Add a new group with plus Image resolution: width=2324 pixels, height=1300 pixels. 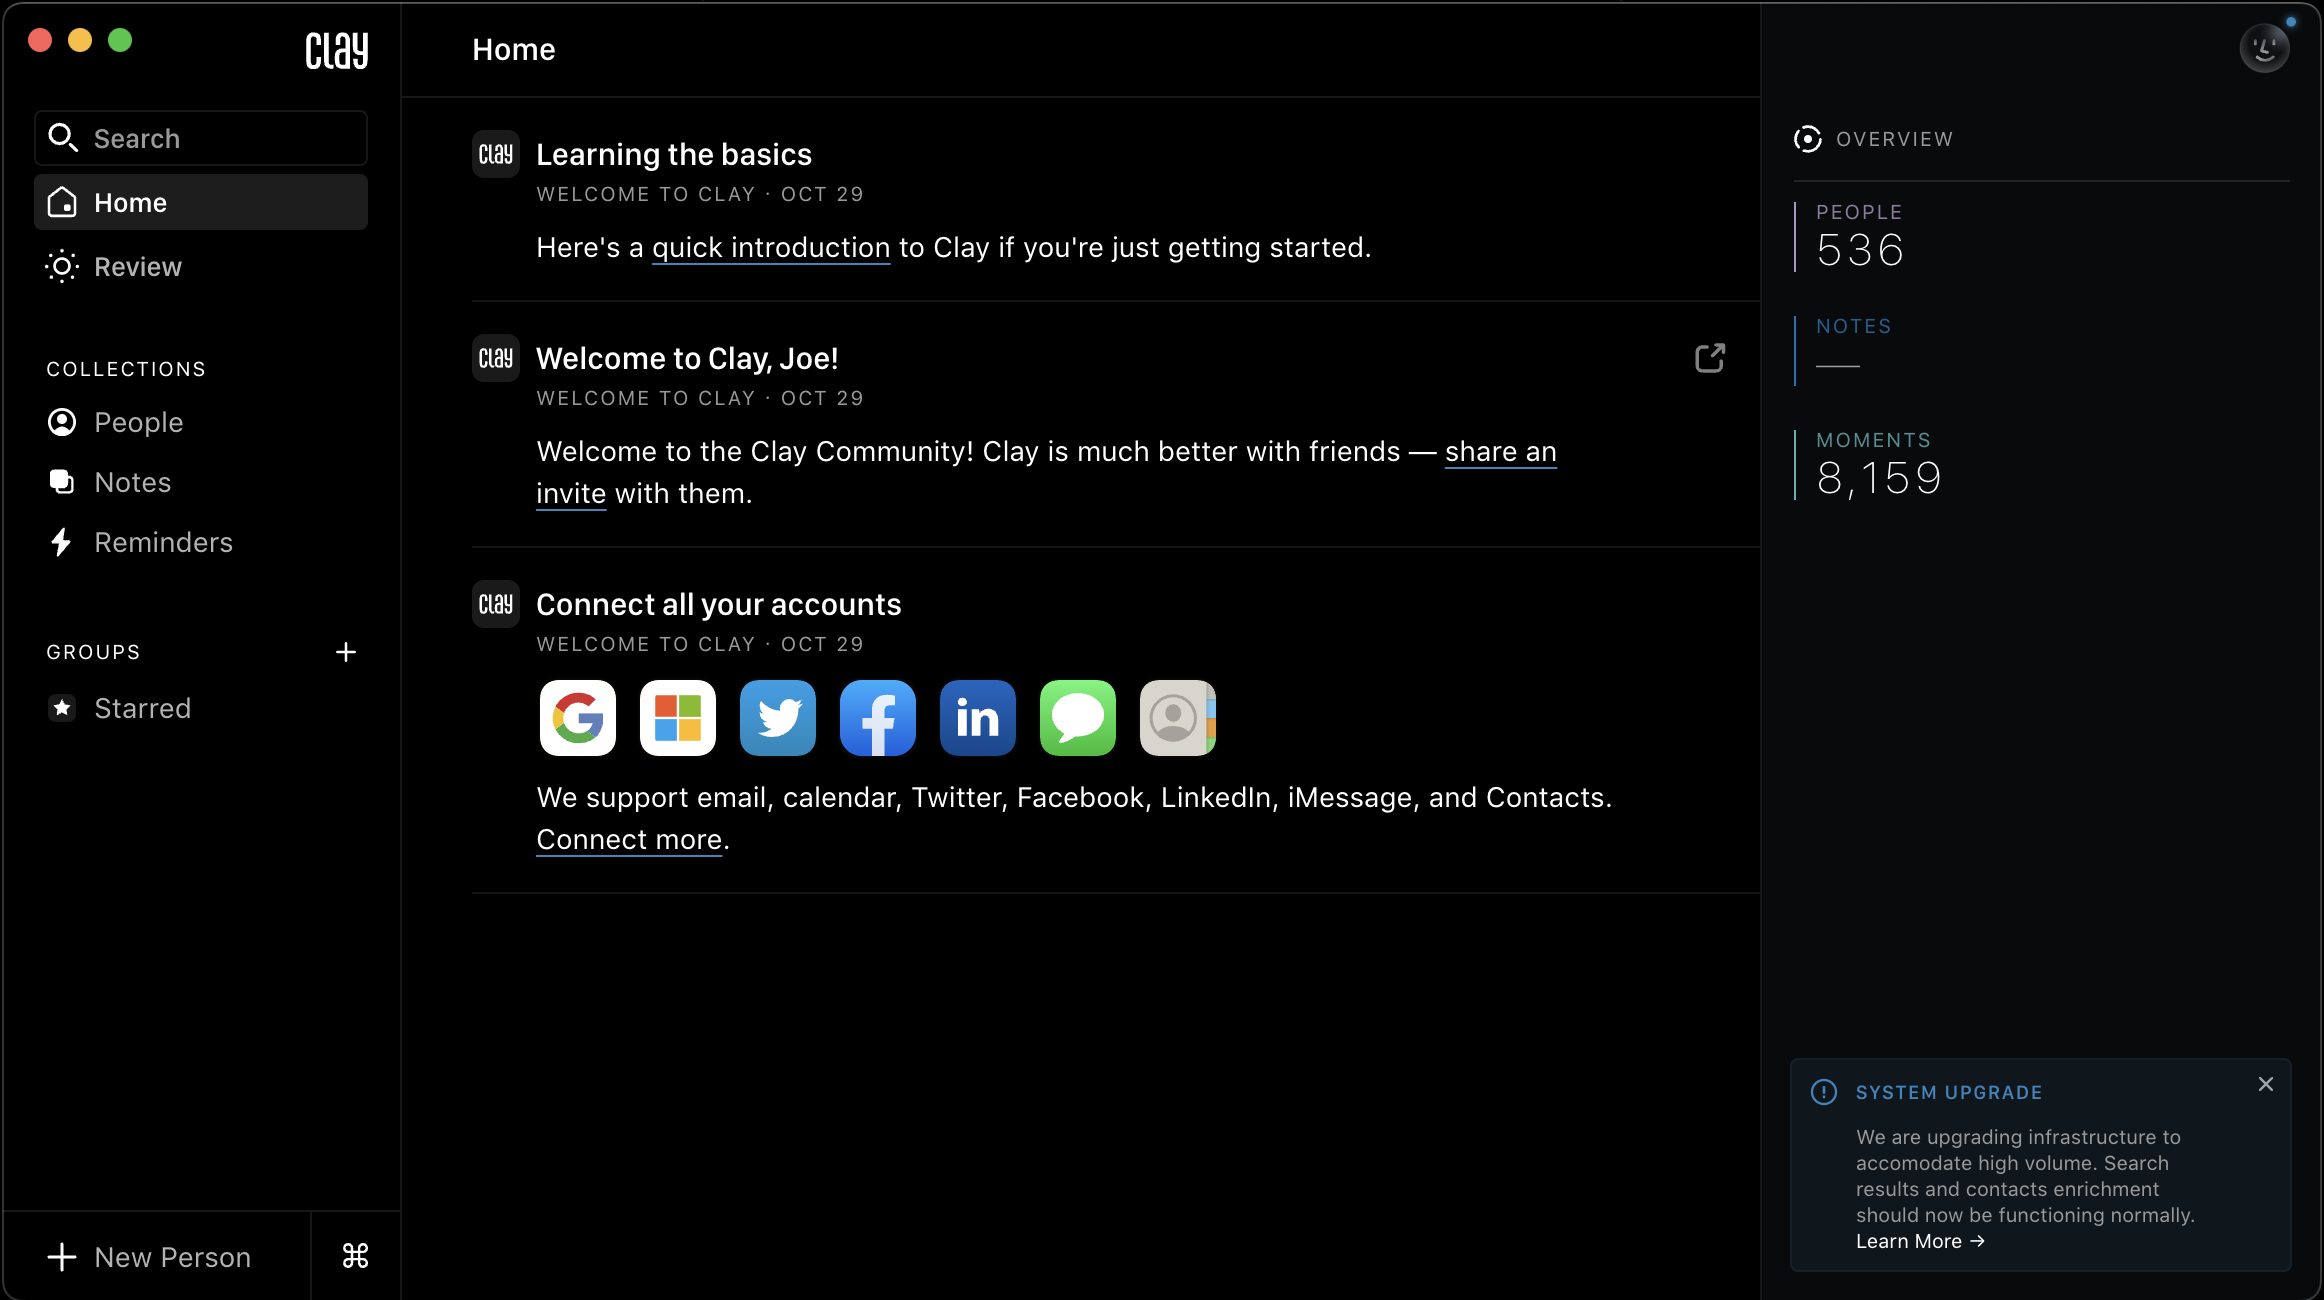point(346,652)
